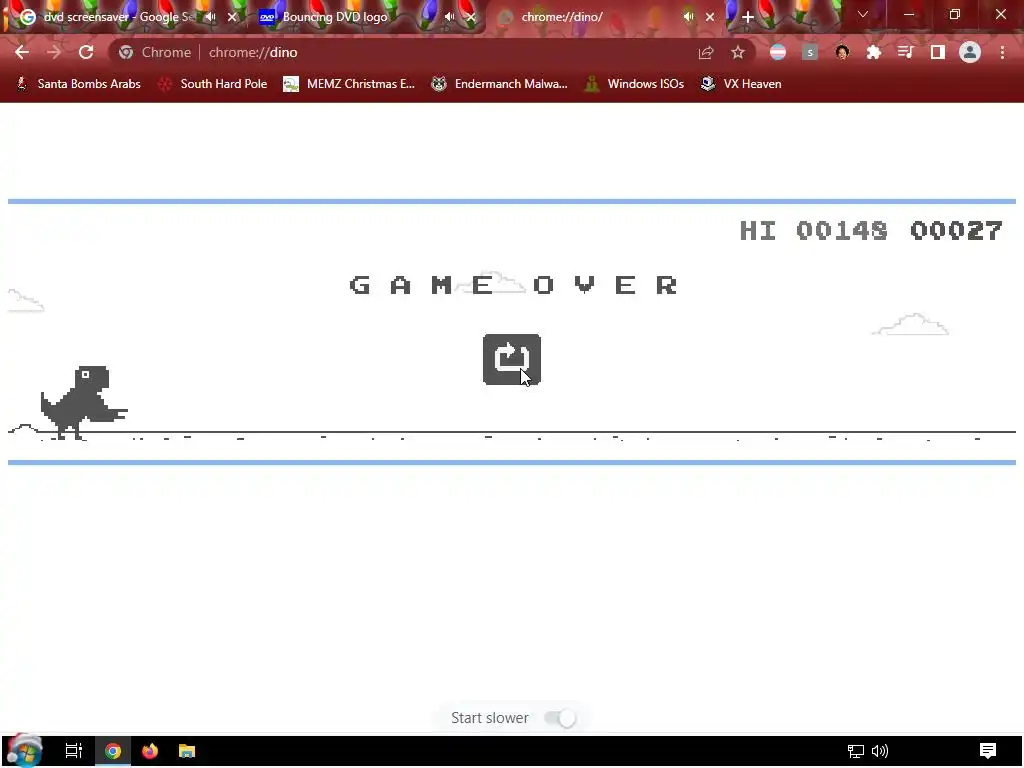The width and height of the screenshot is (1024, 768).
Task: Toggle the Start slower switch
Action: [560, 718]
